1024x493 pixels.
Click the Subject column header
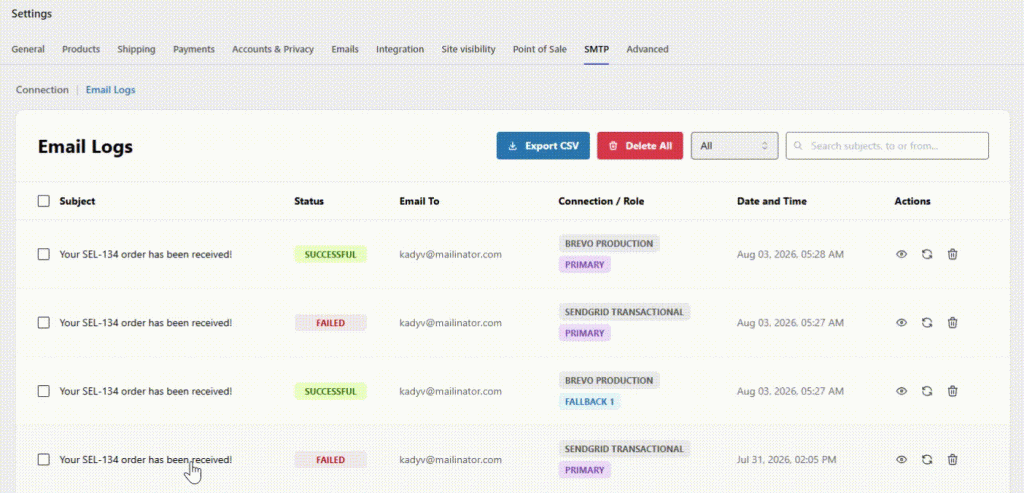point(77,201)
